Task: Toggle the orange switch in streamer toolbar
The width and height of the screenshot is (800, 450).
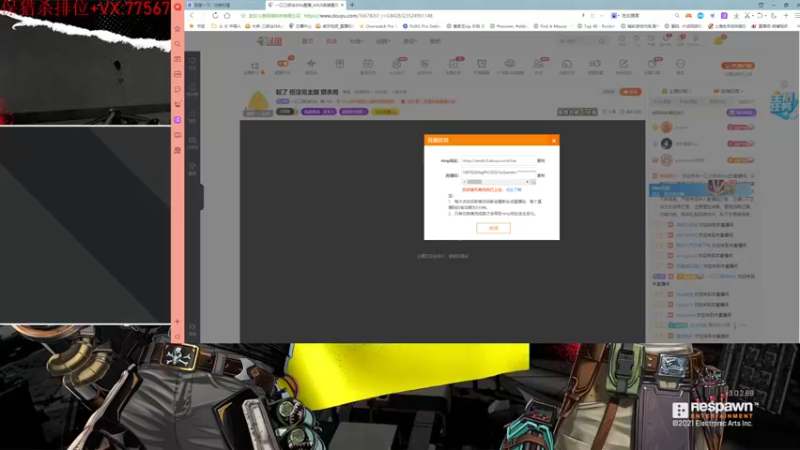Action: pos(282,64)
